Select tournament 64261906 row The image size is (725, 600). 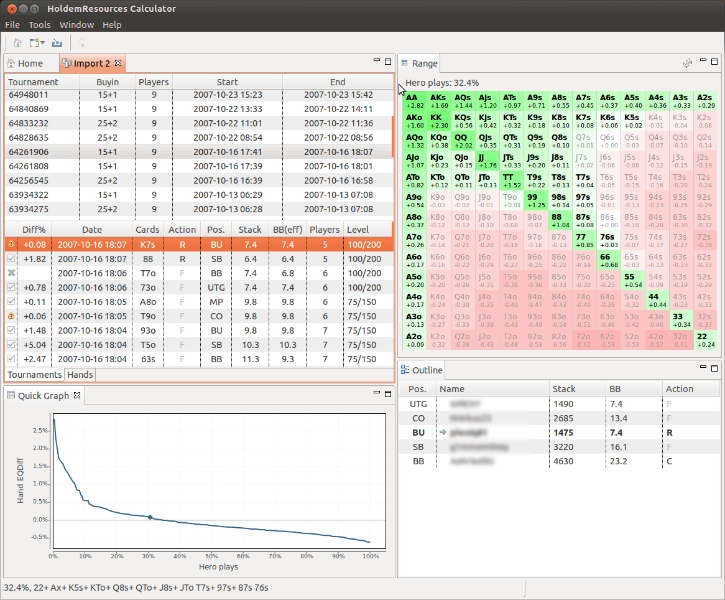199,152
